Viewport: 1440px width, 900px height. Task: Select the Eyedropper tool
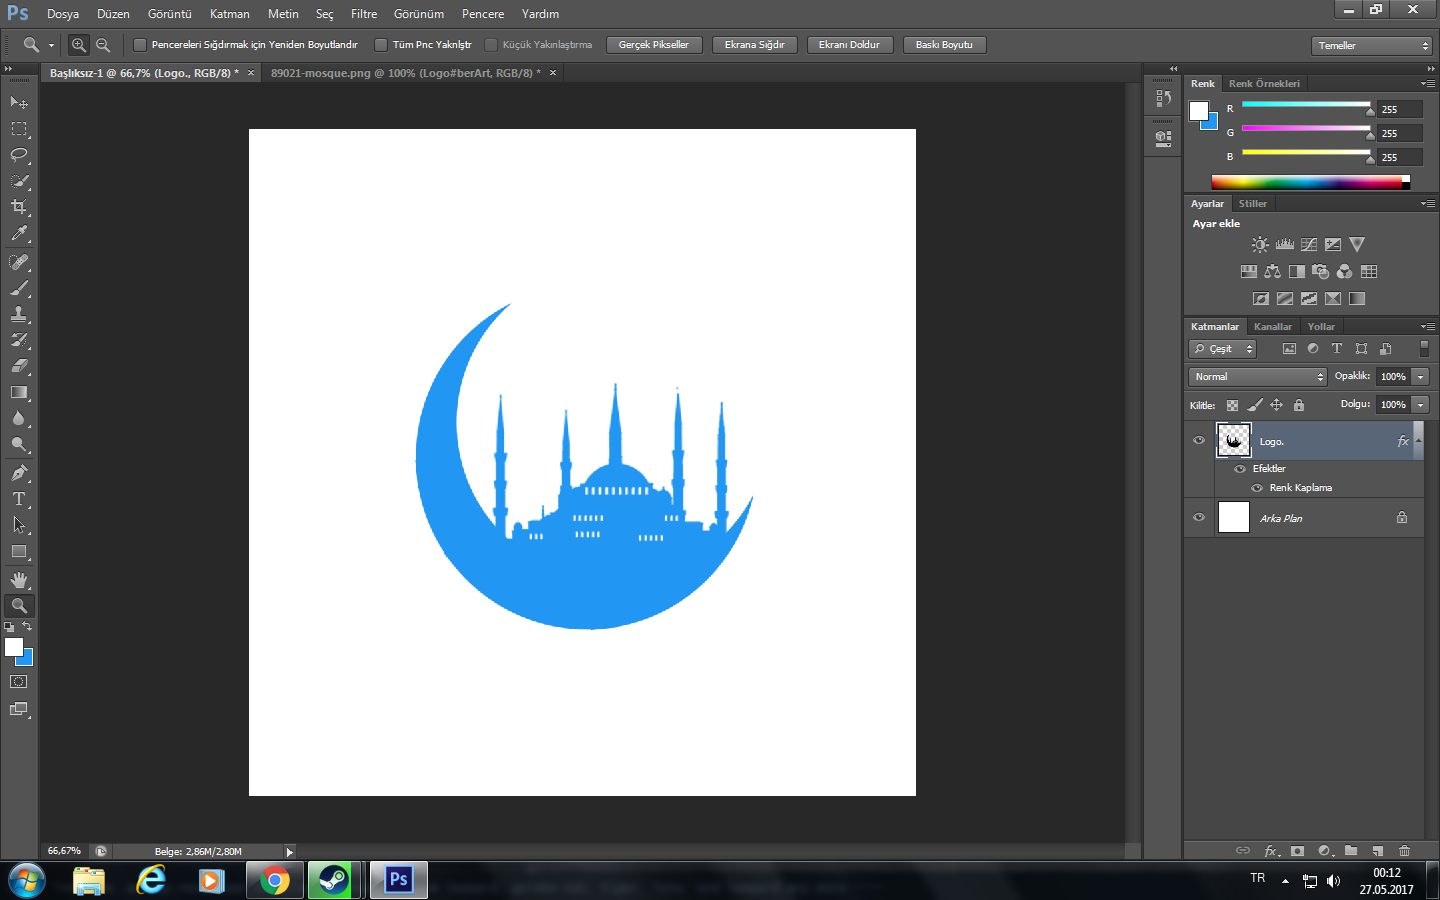pyautogui.click(x=19, y=234)
